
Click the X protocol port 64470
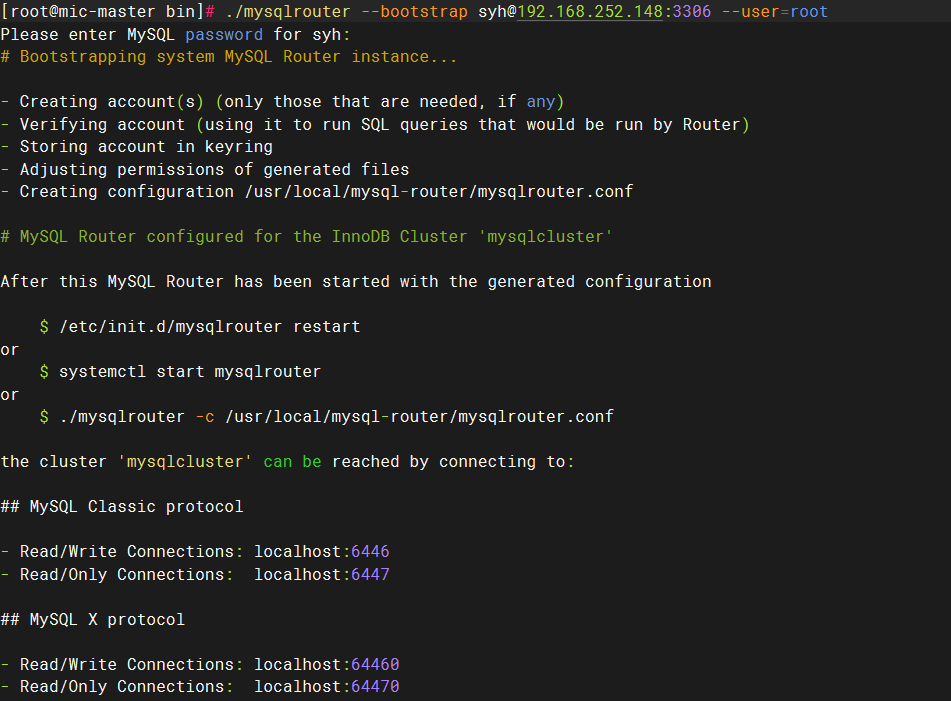coord(375,687)
